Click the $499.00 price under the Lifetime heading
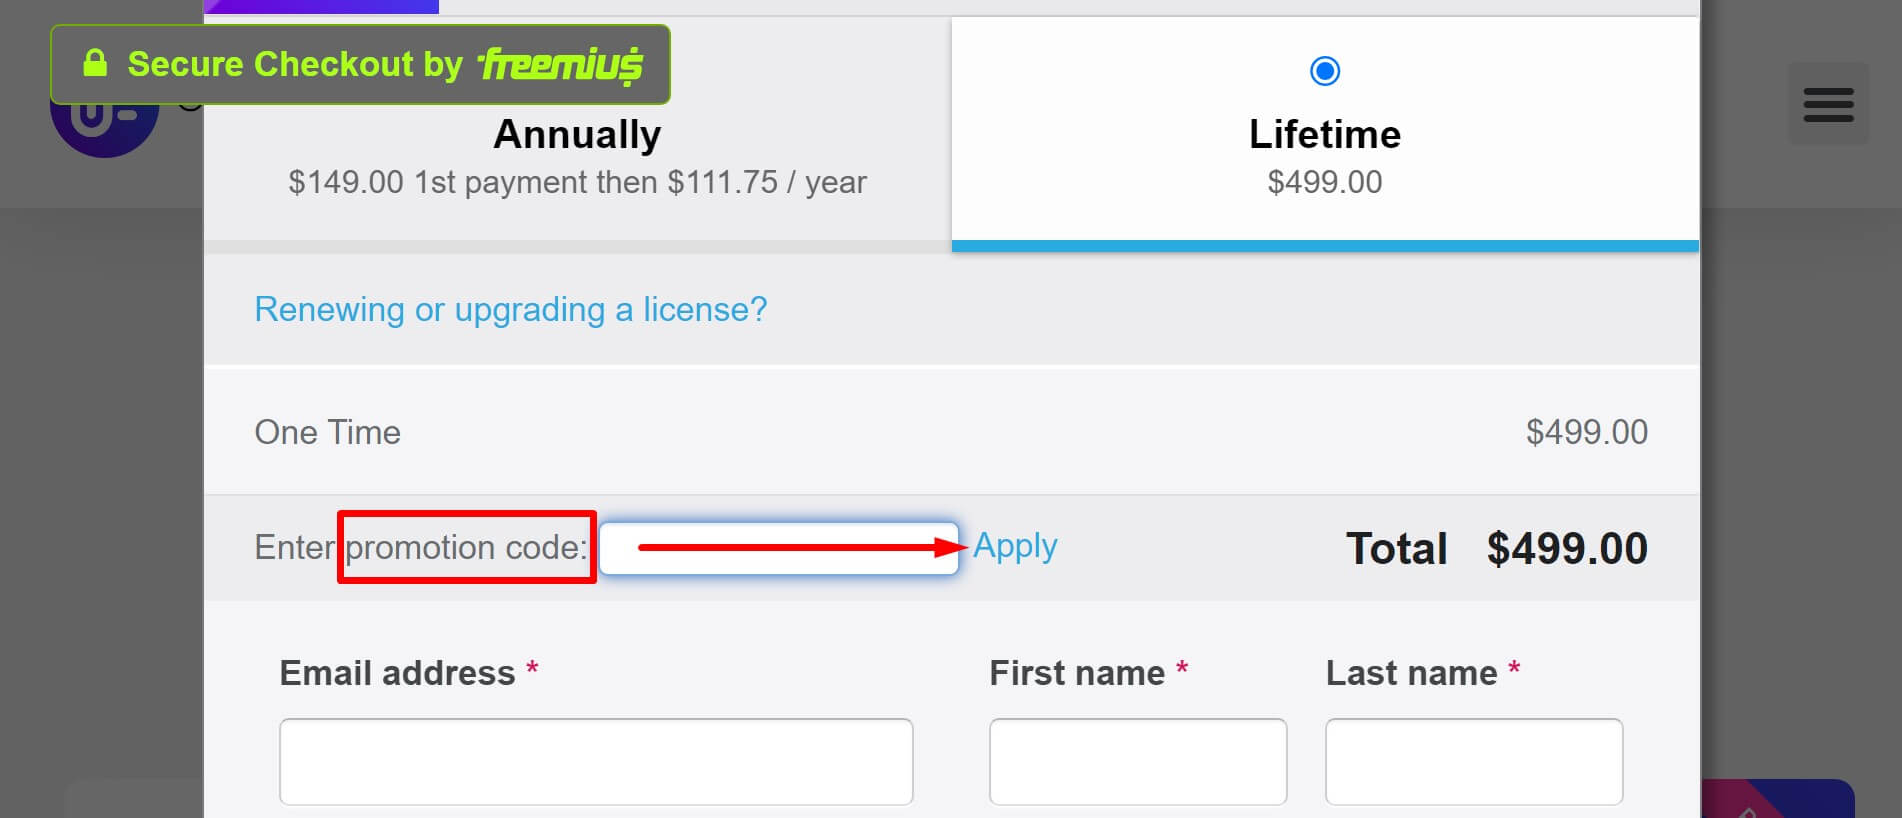Screen dimensions: 1902x818 tap(1324, 181)
